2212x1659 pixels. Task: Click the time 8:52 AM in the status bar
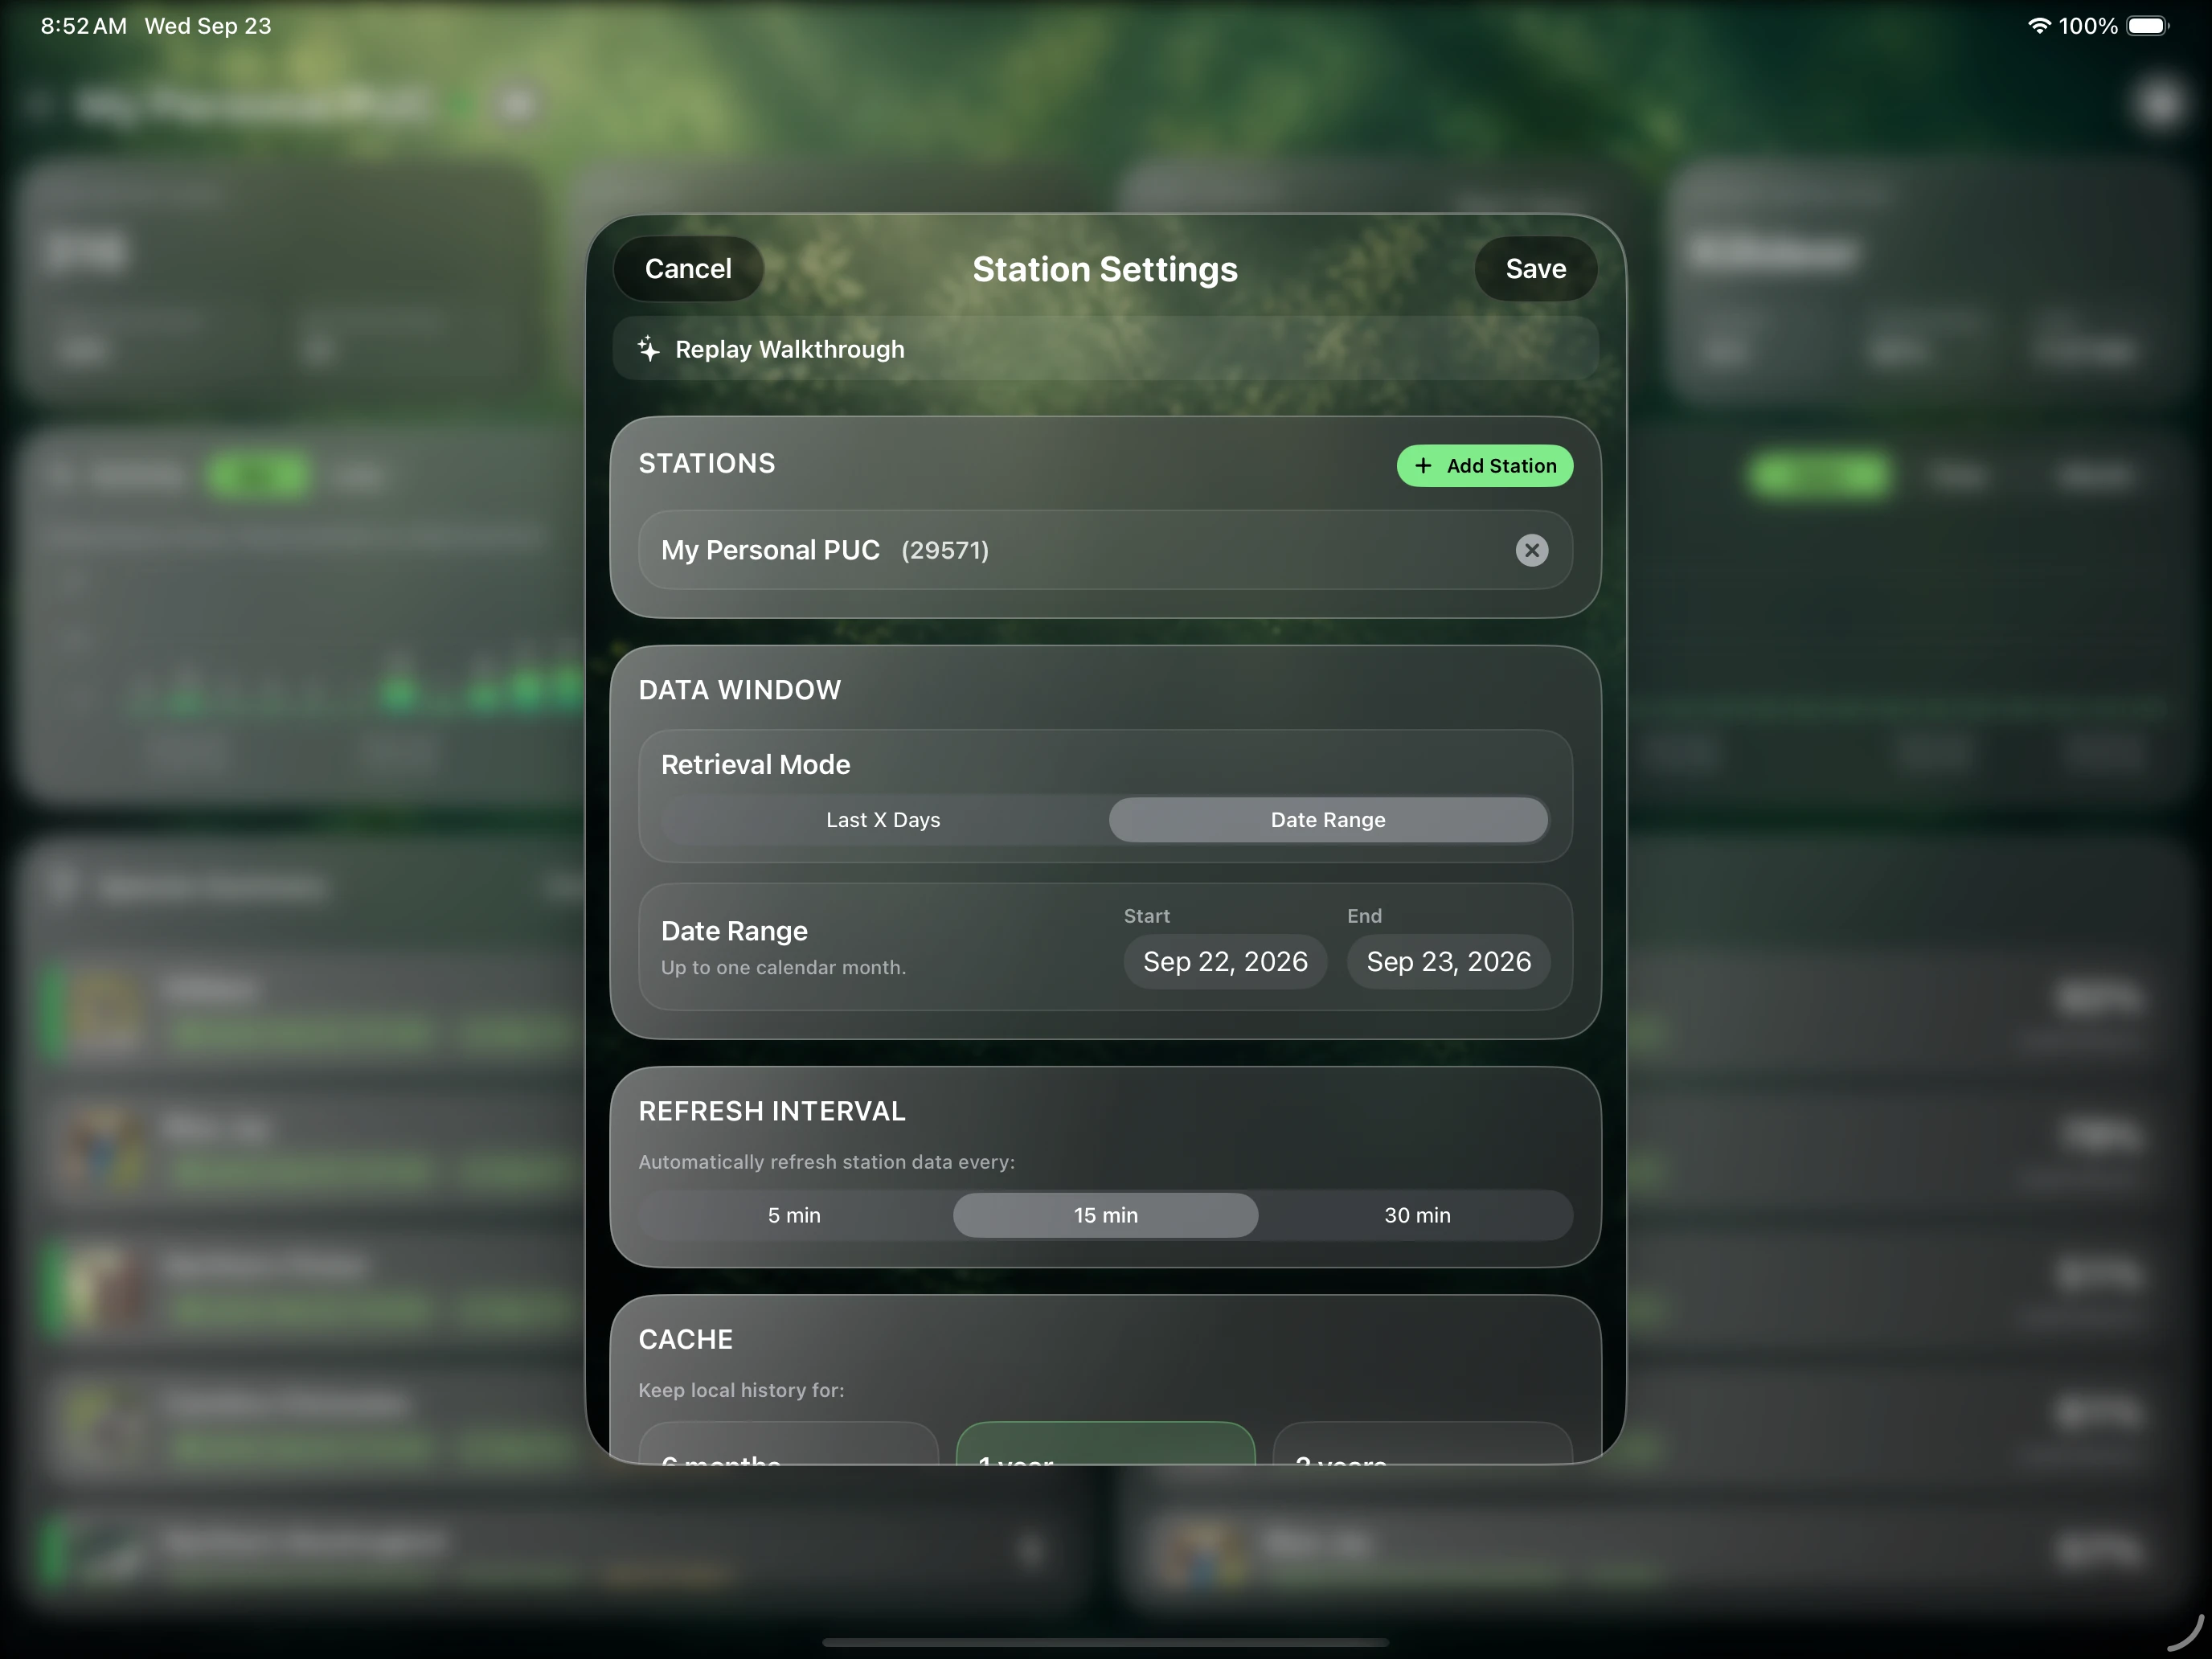[x=84, y=26]
